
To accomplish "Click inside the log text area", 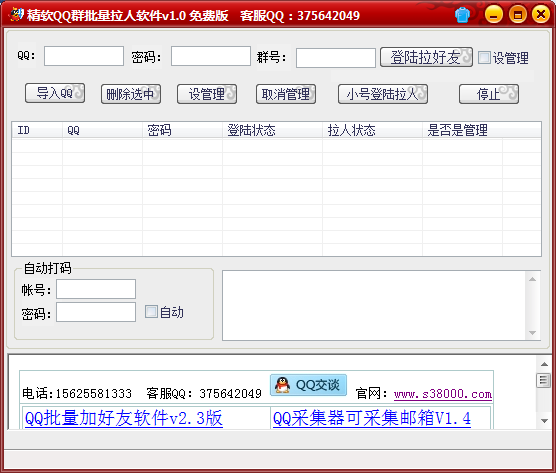I will coord(374,306).
